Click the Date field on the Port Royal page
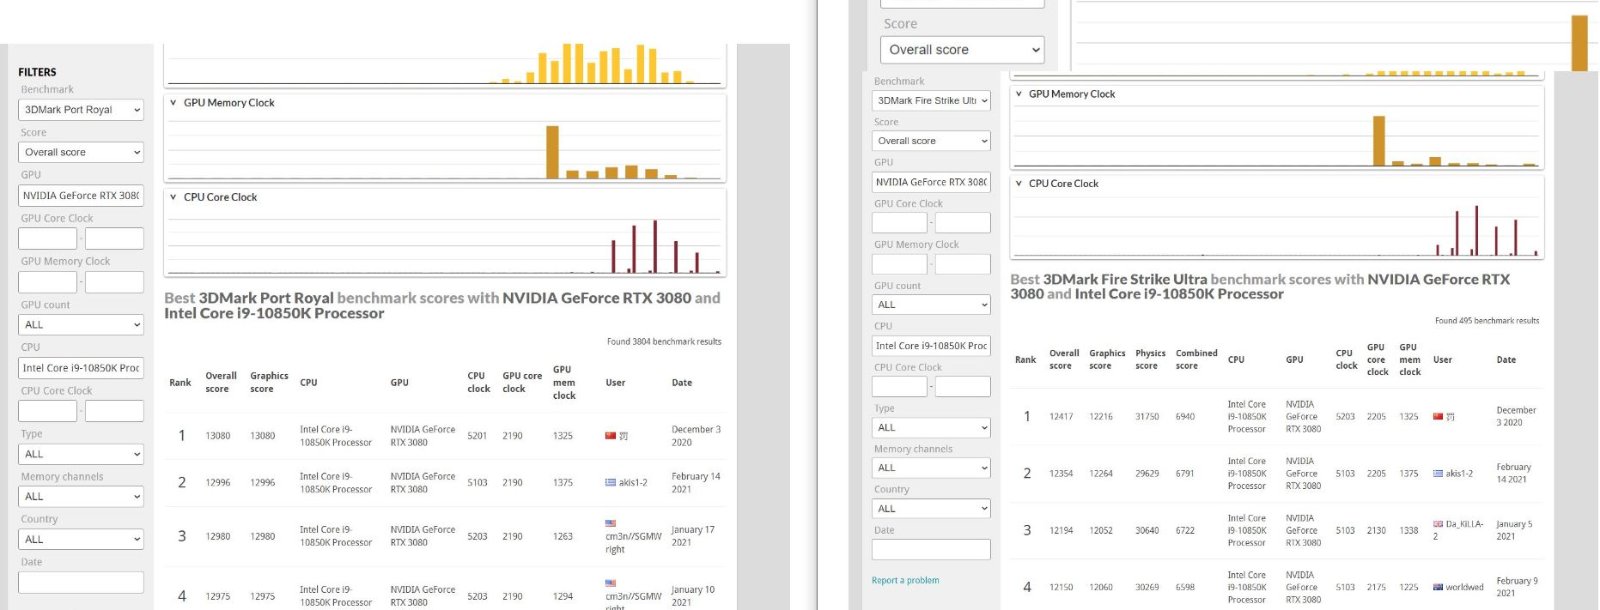The width and height of the screenshot is (1600, 610). coord(81,582)
